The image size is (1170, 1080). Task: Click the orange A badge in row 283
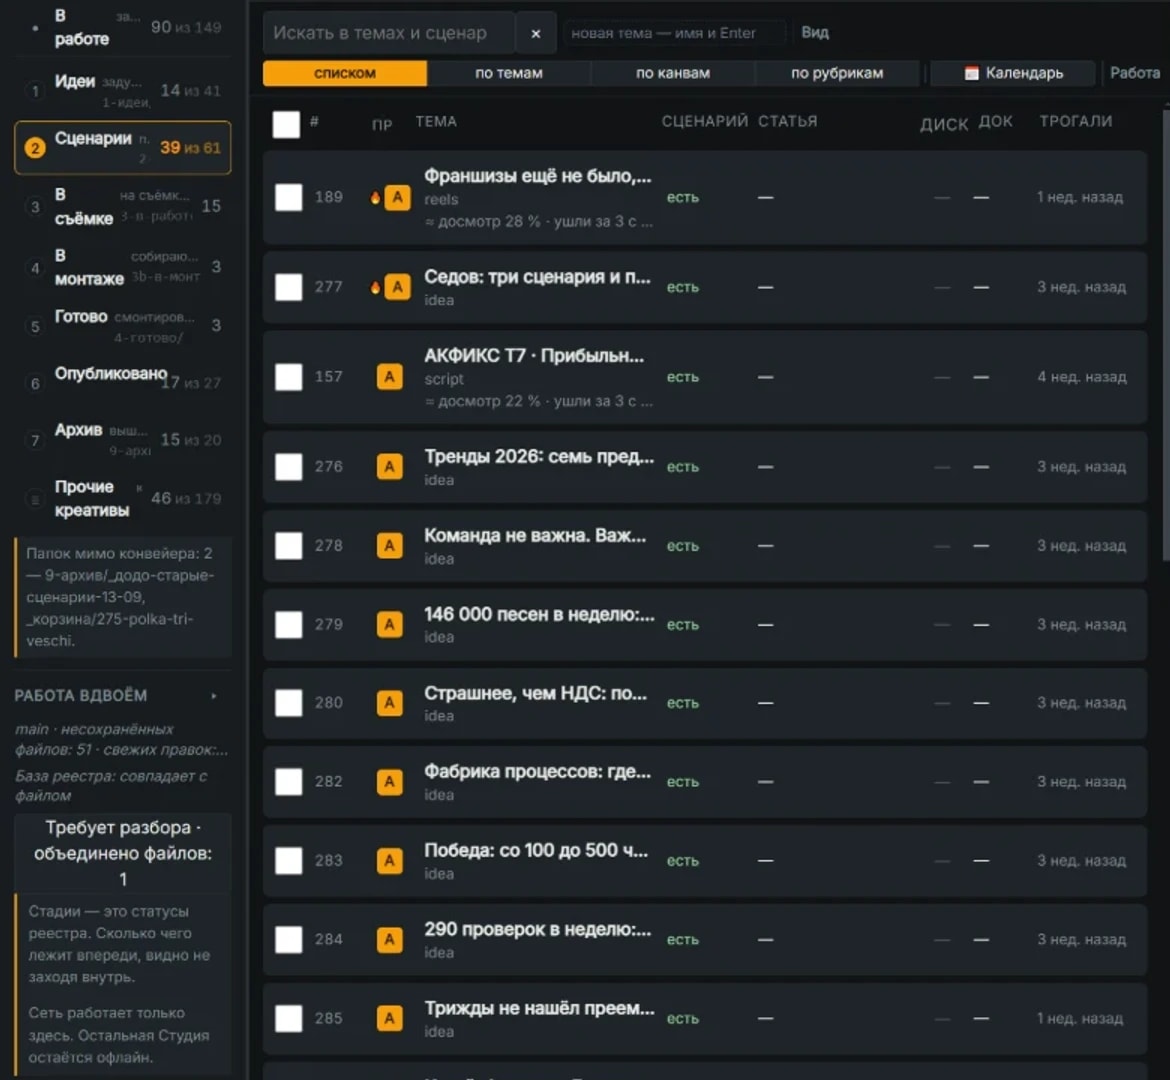(x=390, y=861)
